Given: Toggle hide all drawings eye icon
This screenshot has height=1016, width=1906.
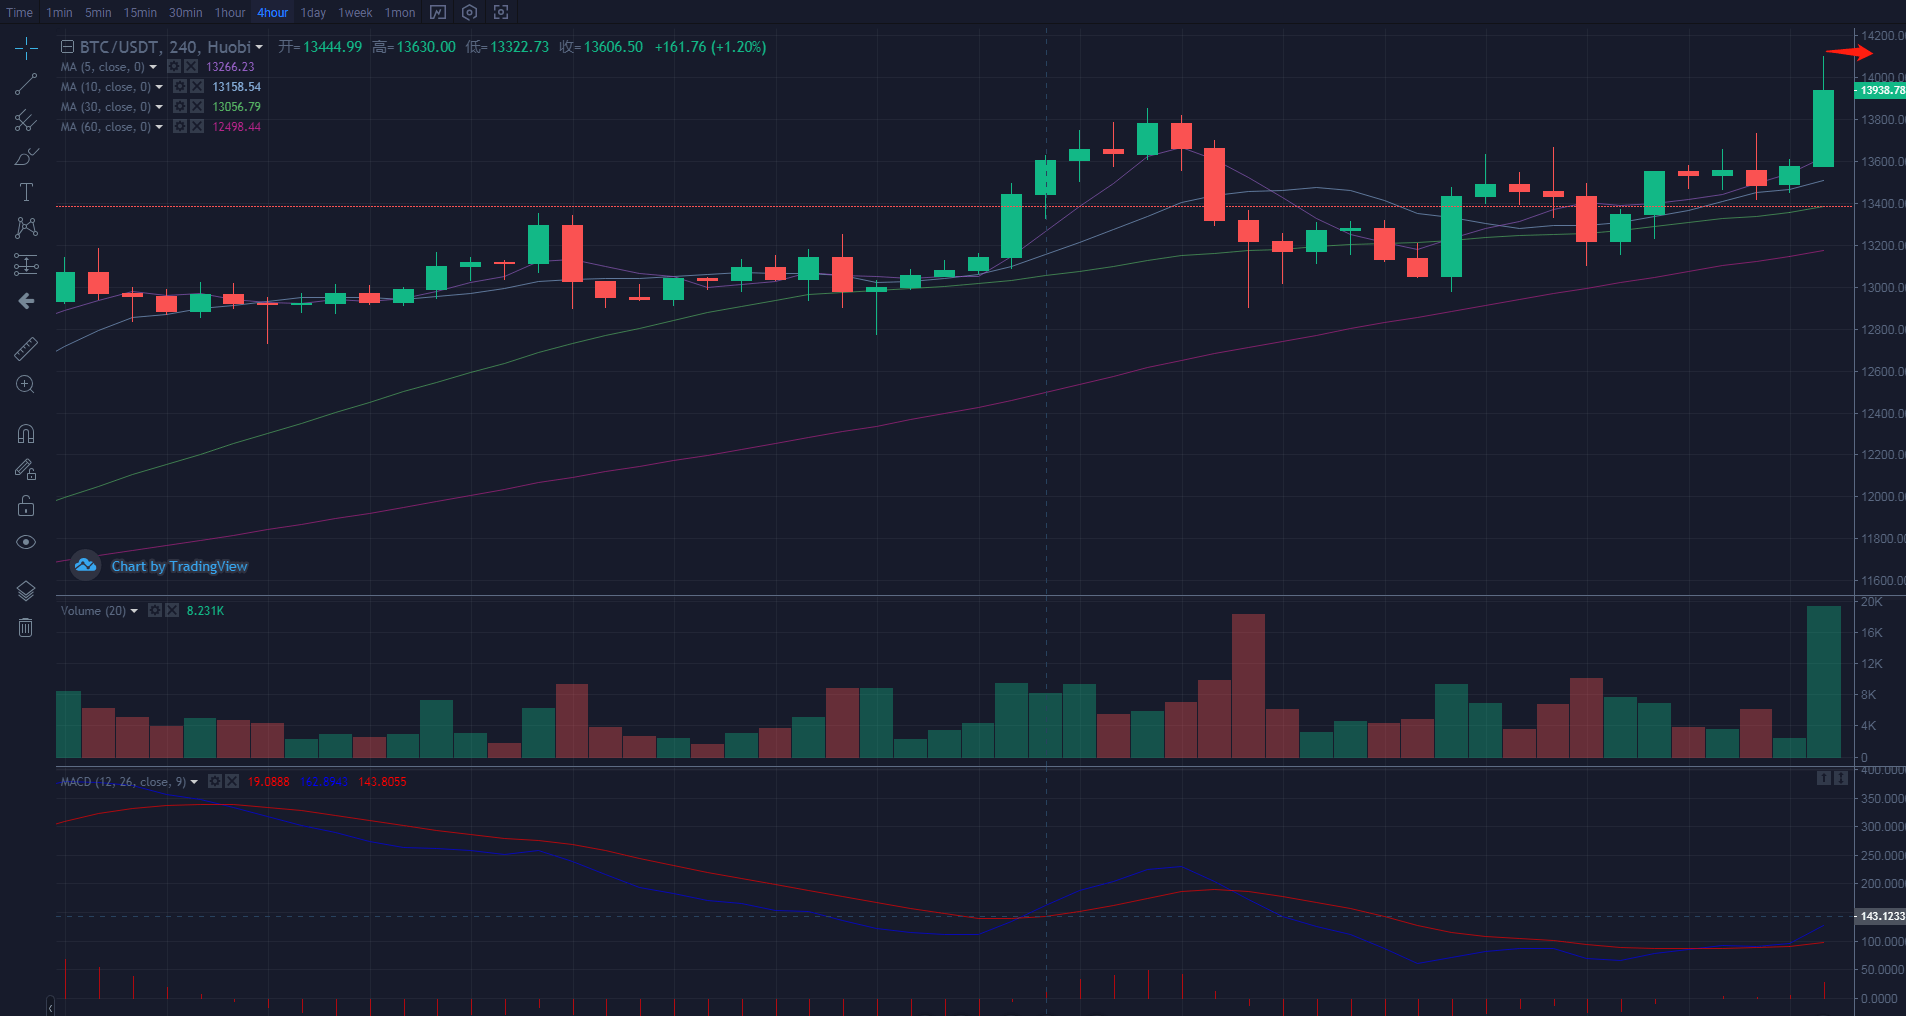Looking at the screenshot, I should (26, 542).
